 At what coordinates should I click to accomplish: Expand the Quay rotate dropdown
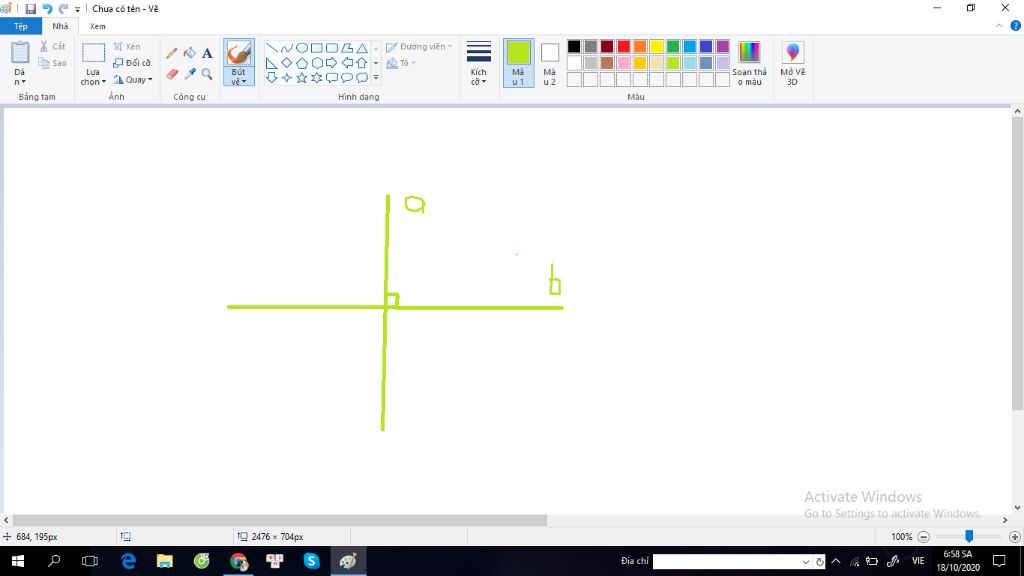(133, 80)
